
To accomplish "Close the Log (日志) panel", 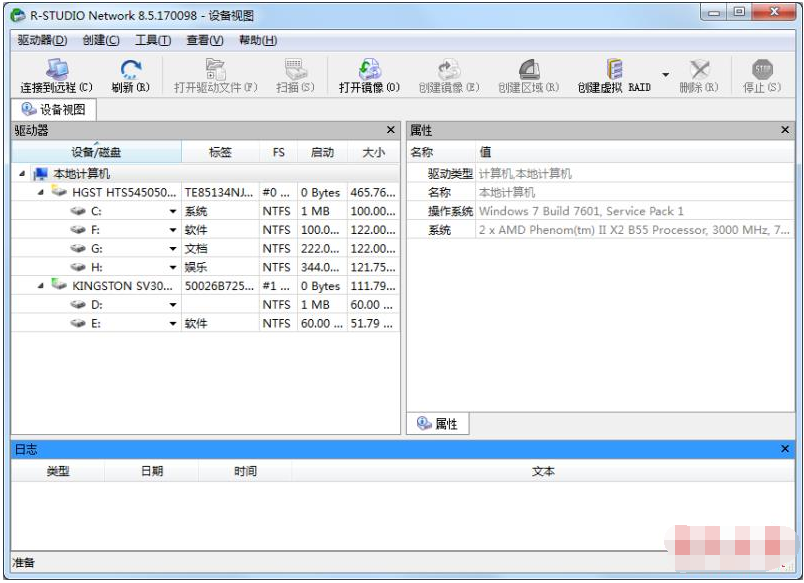I will 785,449.
